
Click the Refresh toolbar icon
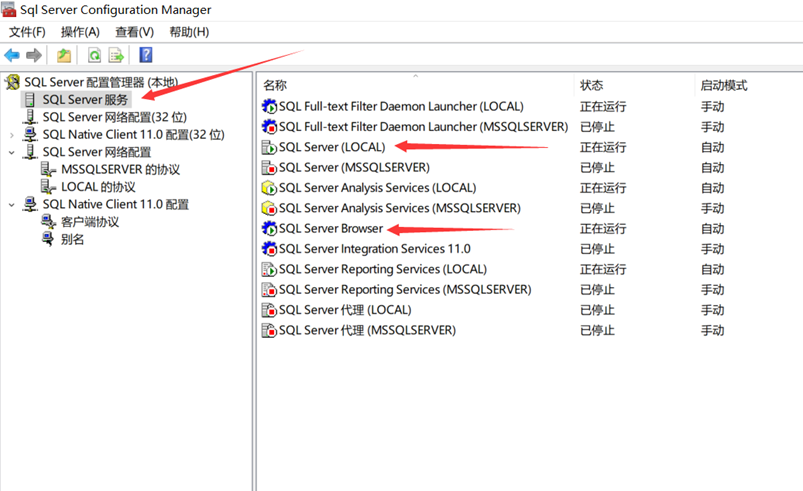pos(94,55)
